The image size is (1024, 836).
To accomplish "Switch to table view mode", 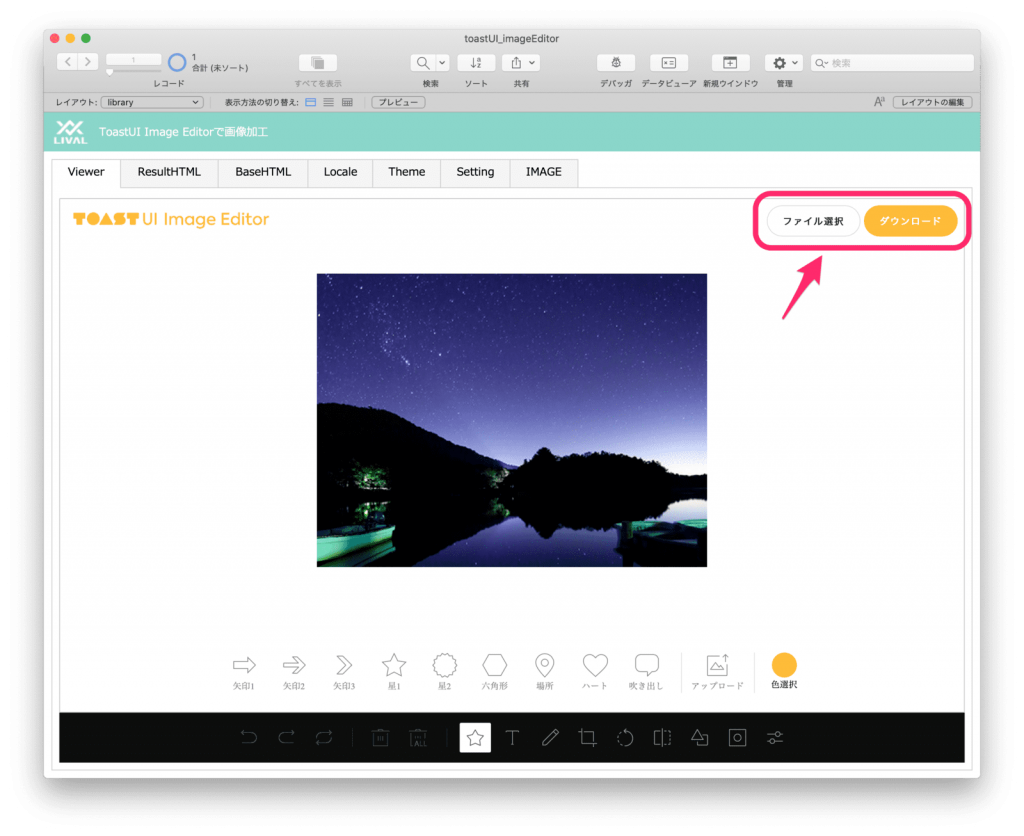I will [347, 103].
